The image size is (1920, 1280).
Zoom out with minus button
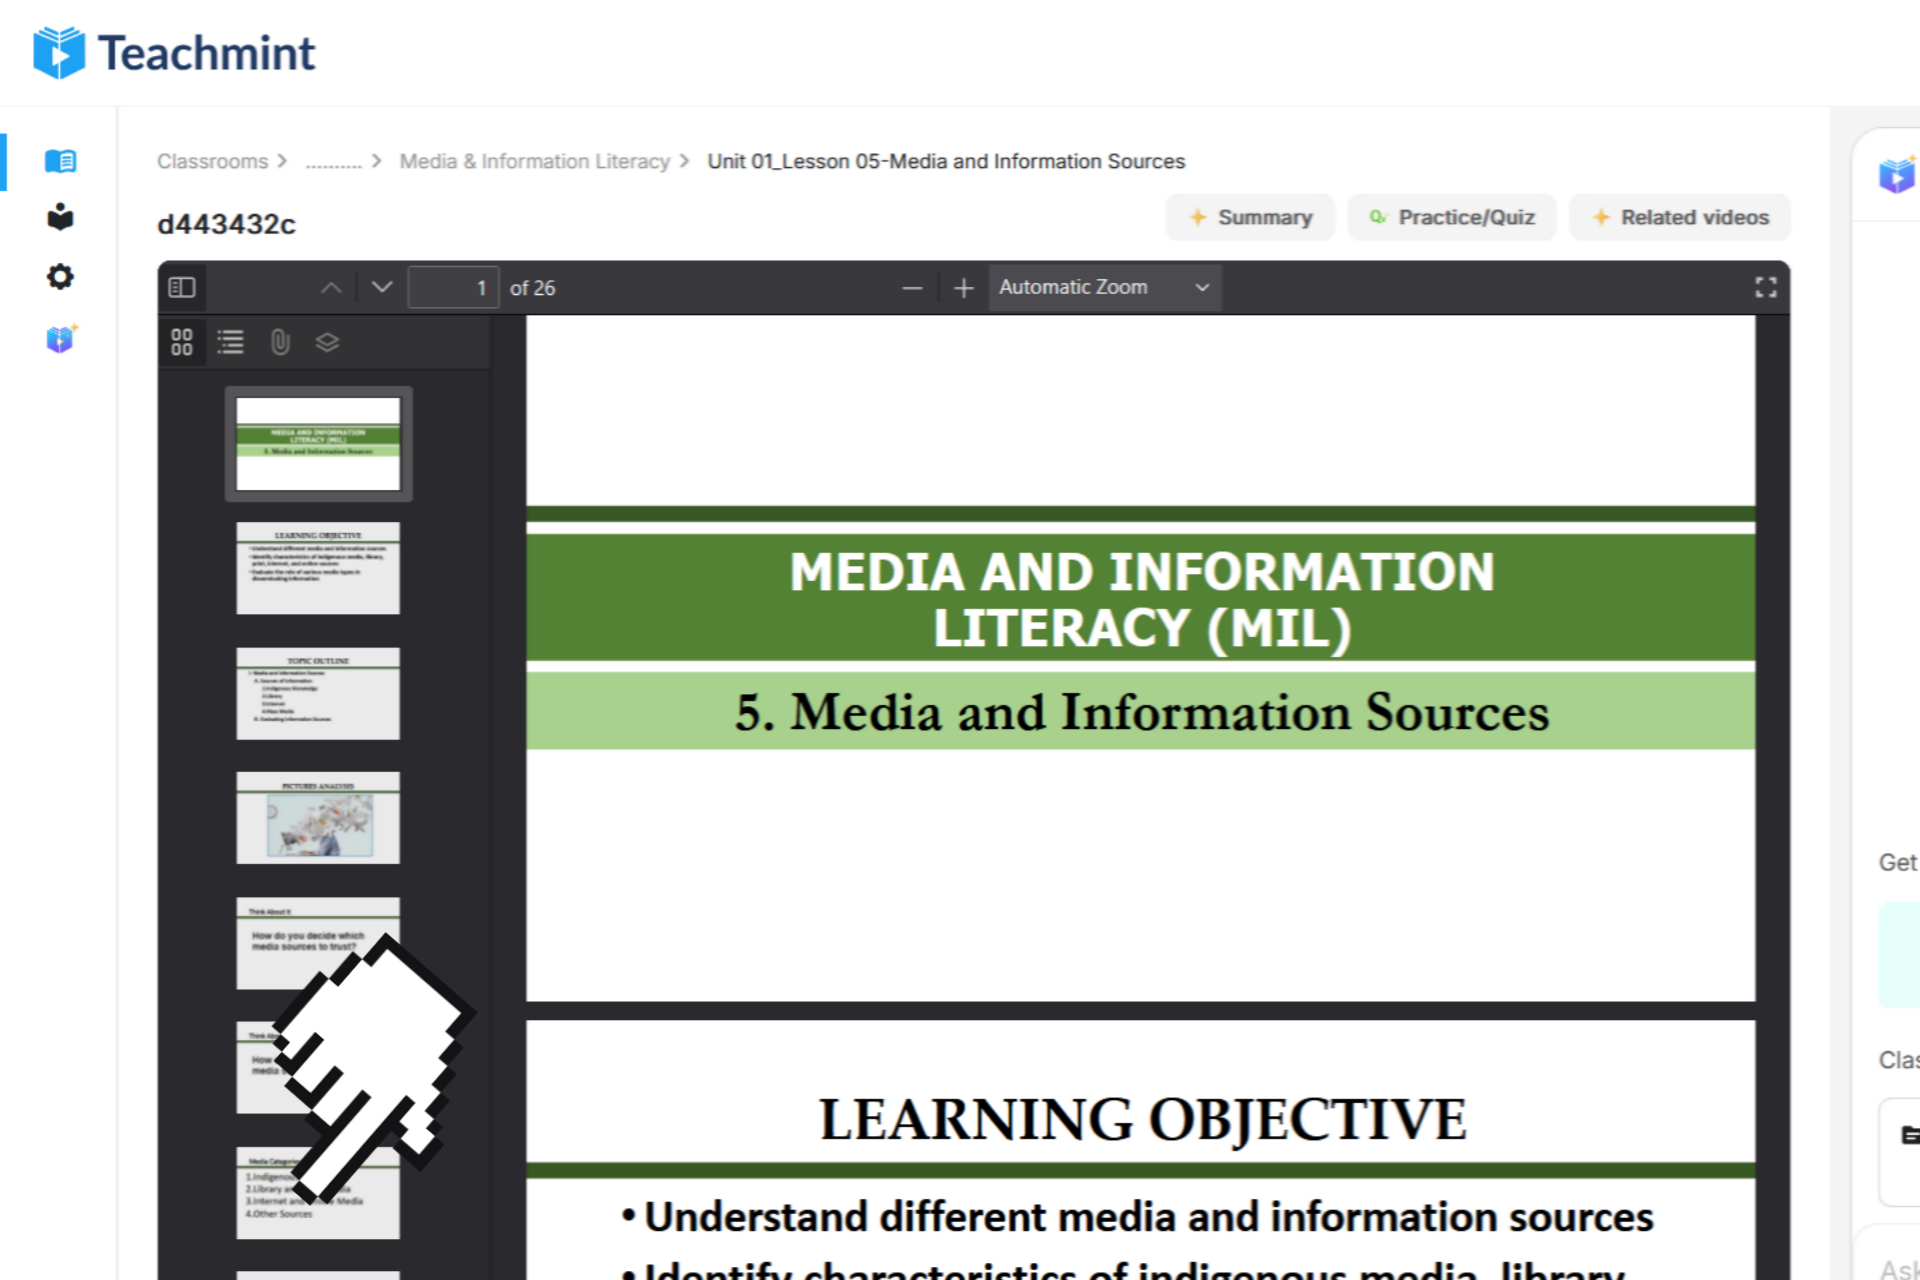pos(912,288)
